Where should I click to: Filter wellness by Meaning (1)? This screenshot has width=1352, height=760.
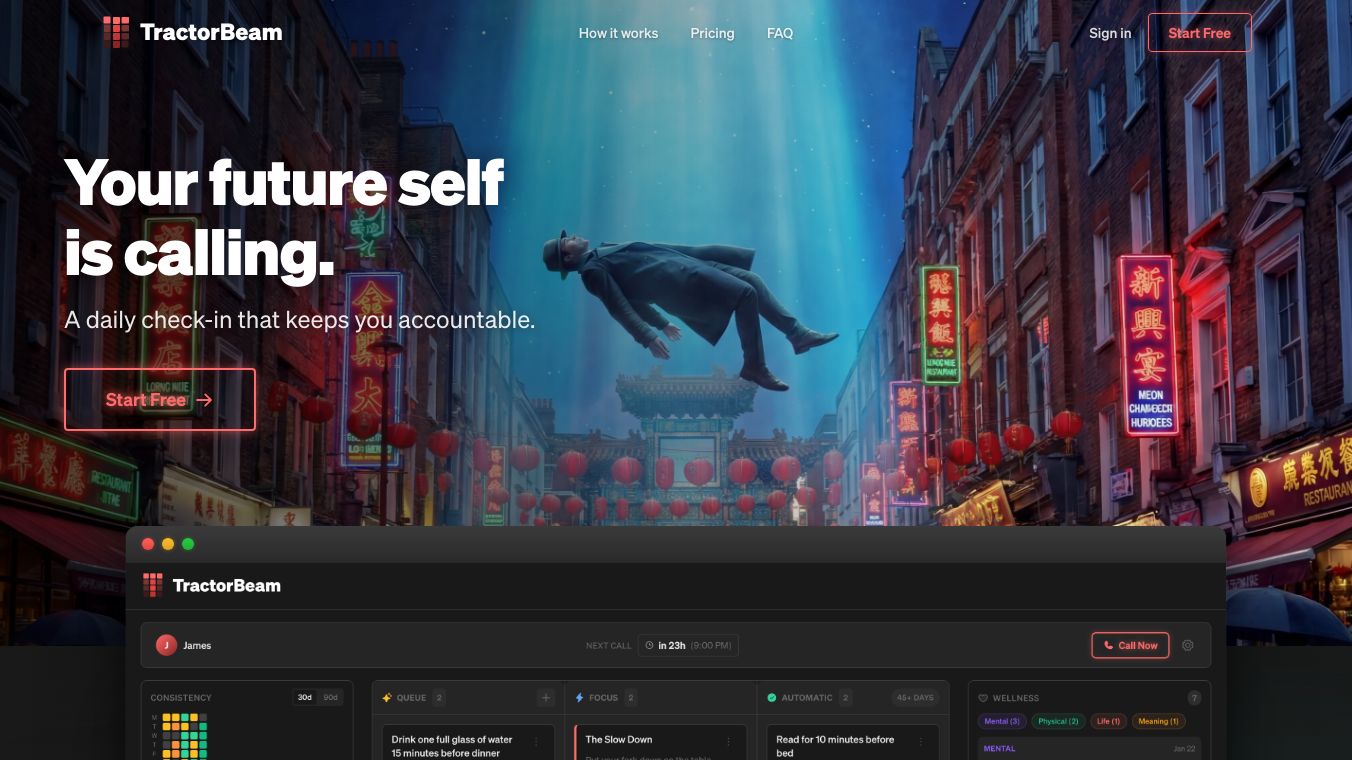(1159, 721)
